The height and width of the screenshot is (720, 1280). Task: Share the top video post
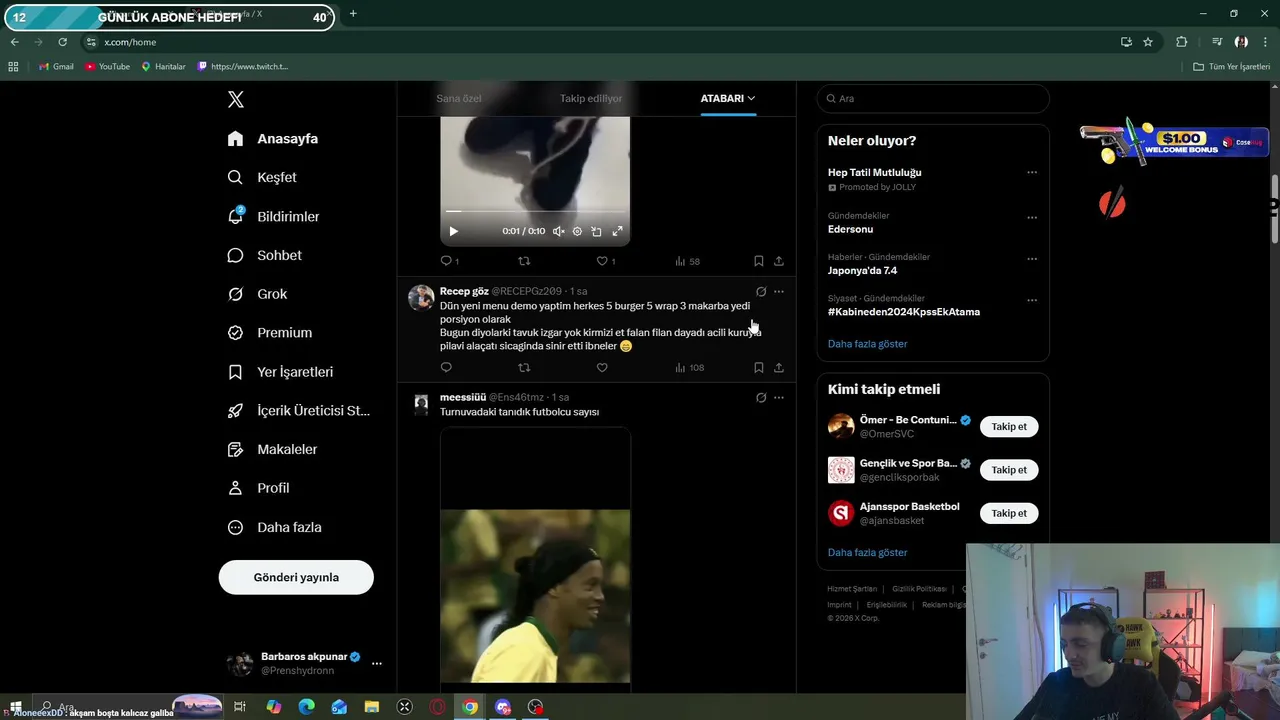(x=779, y=261)
